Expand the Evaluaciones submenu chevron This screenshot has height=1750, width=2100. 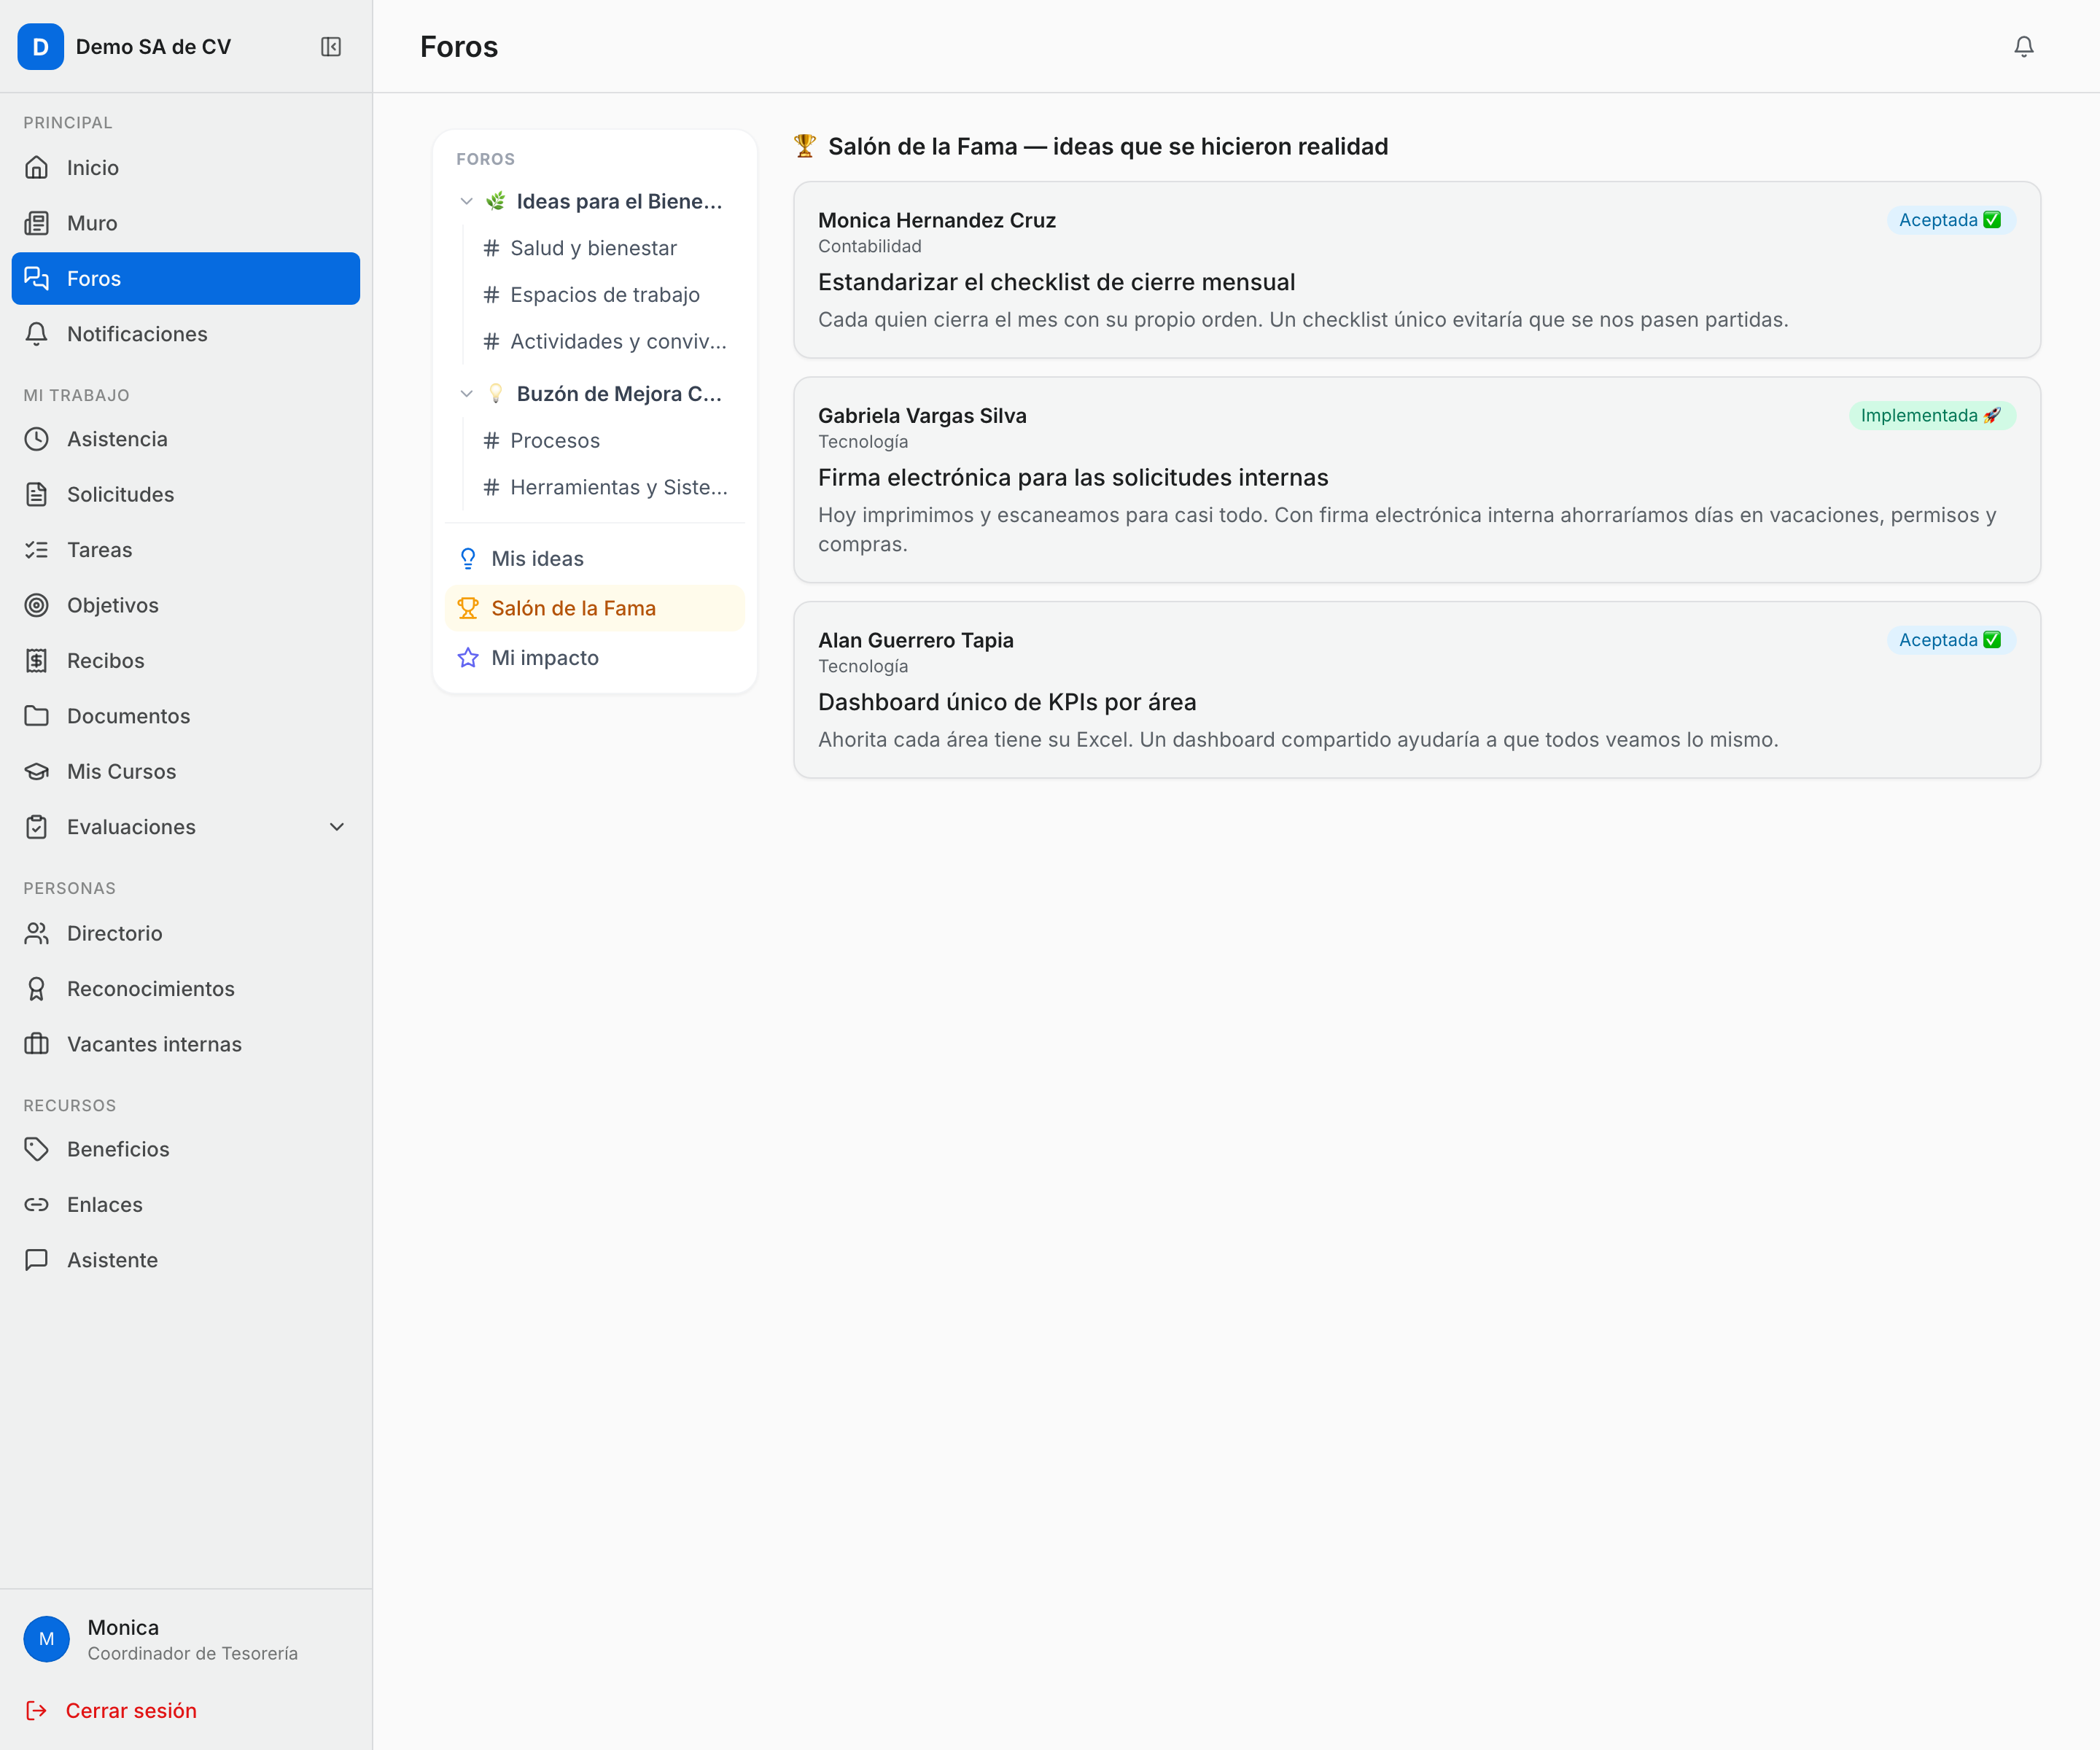pyautogui.click(x=337, y=827)
